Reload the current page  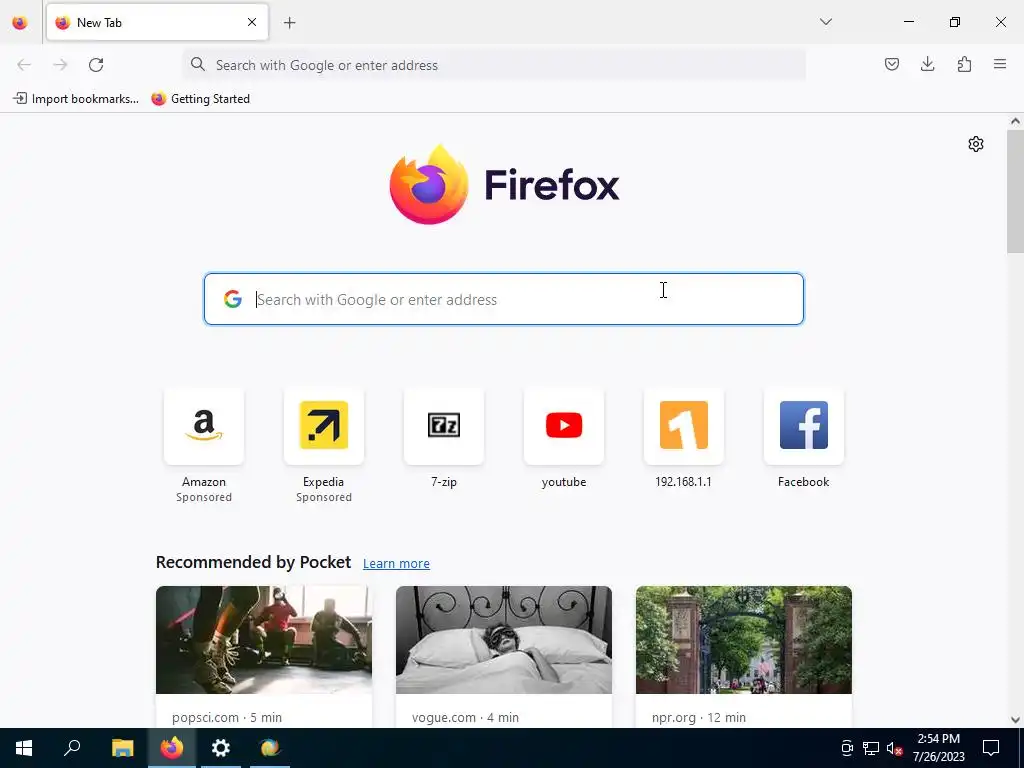[96, 65]
